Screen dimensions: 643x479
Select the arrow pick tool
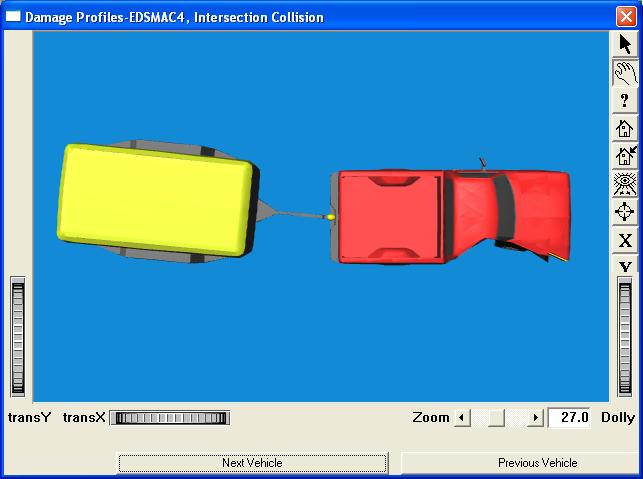coord(625,45)
